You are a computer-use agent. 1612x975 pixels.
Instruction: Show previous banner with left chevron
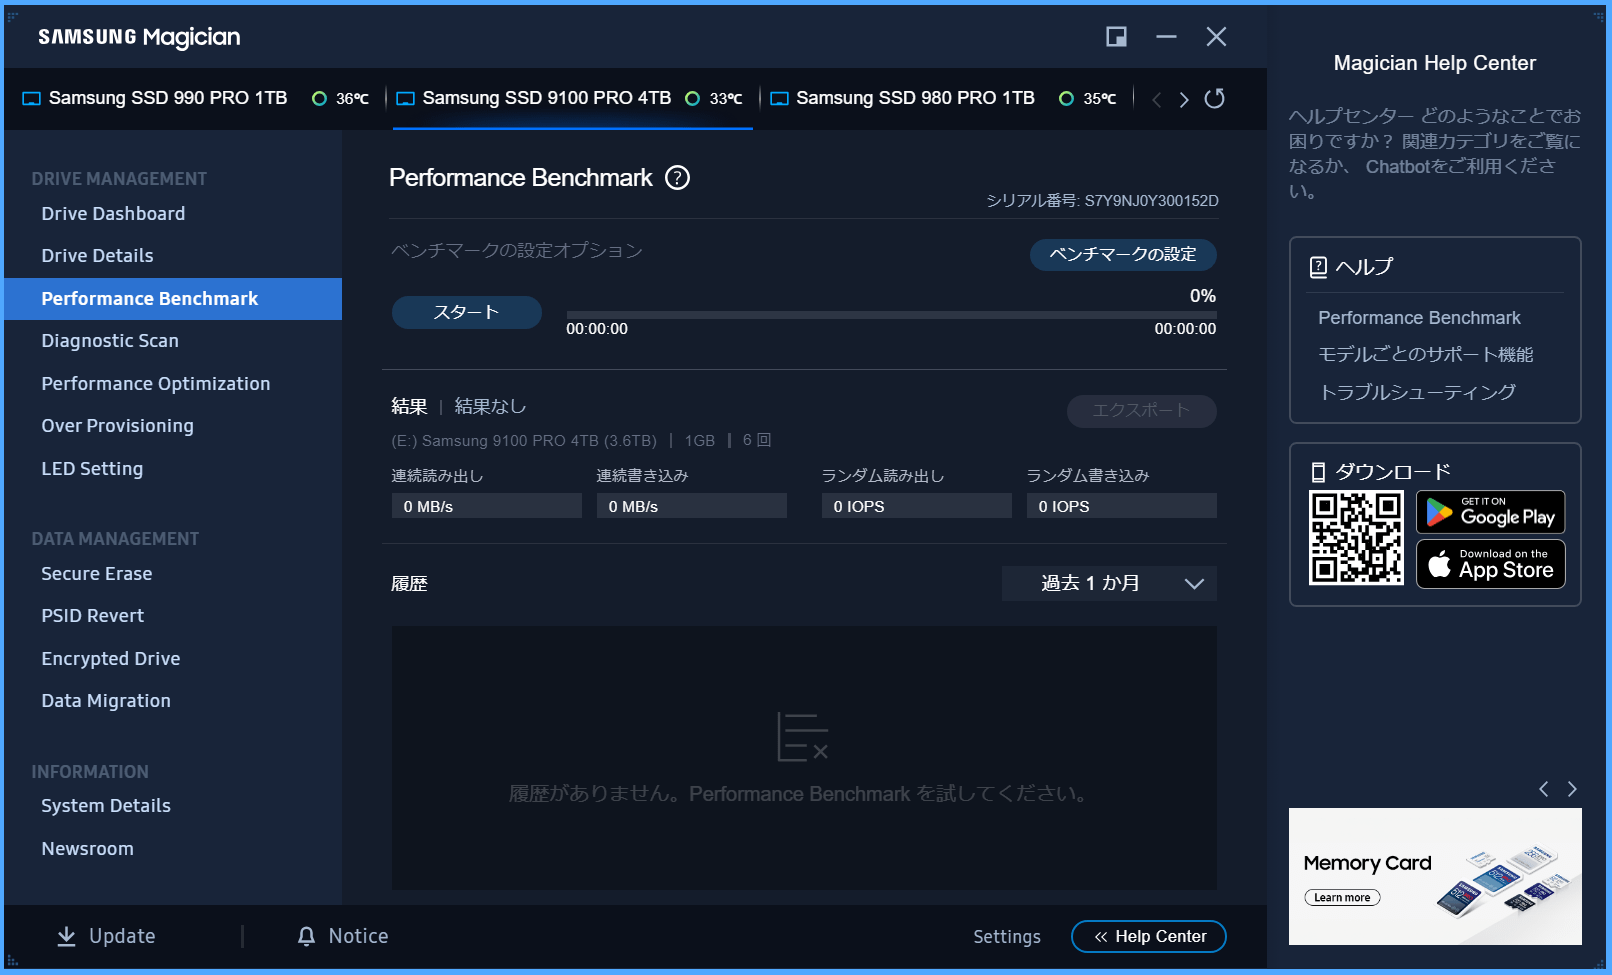click(1544, 789)
